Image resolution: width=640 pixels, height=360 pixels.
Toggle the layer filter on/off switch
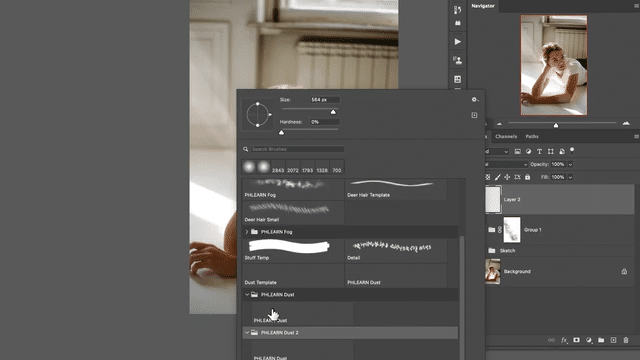pos(572,151)
